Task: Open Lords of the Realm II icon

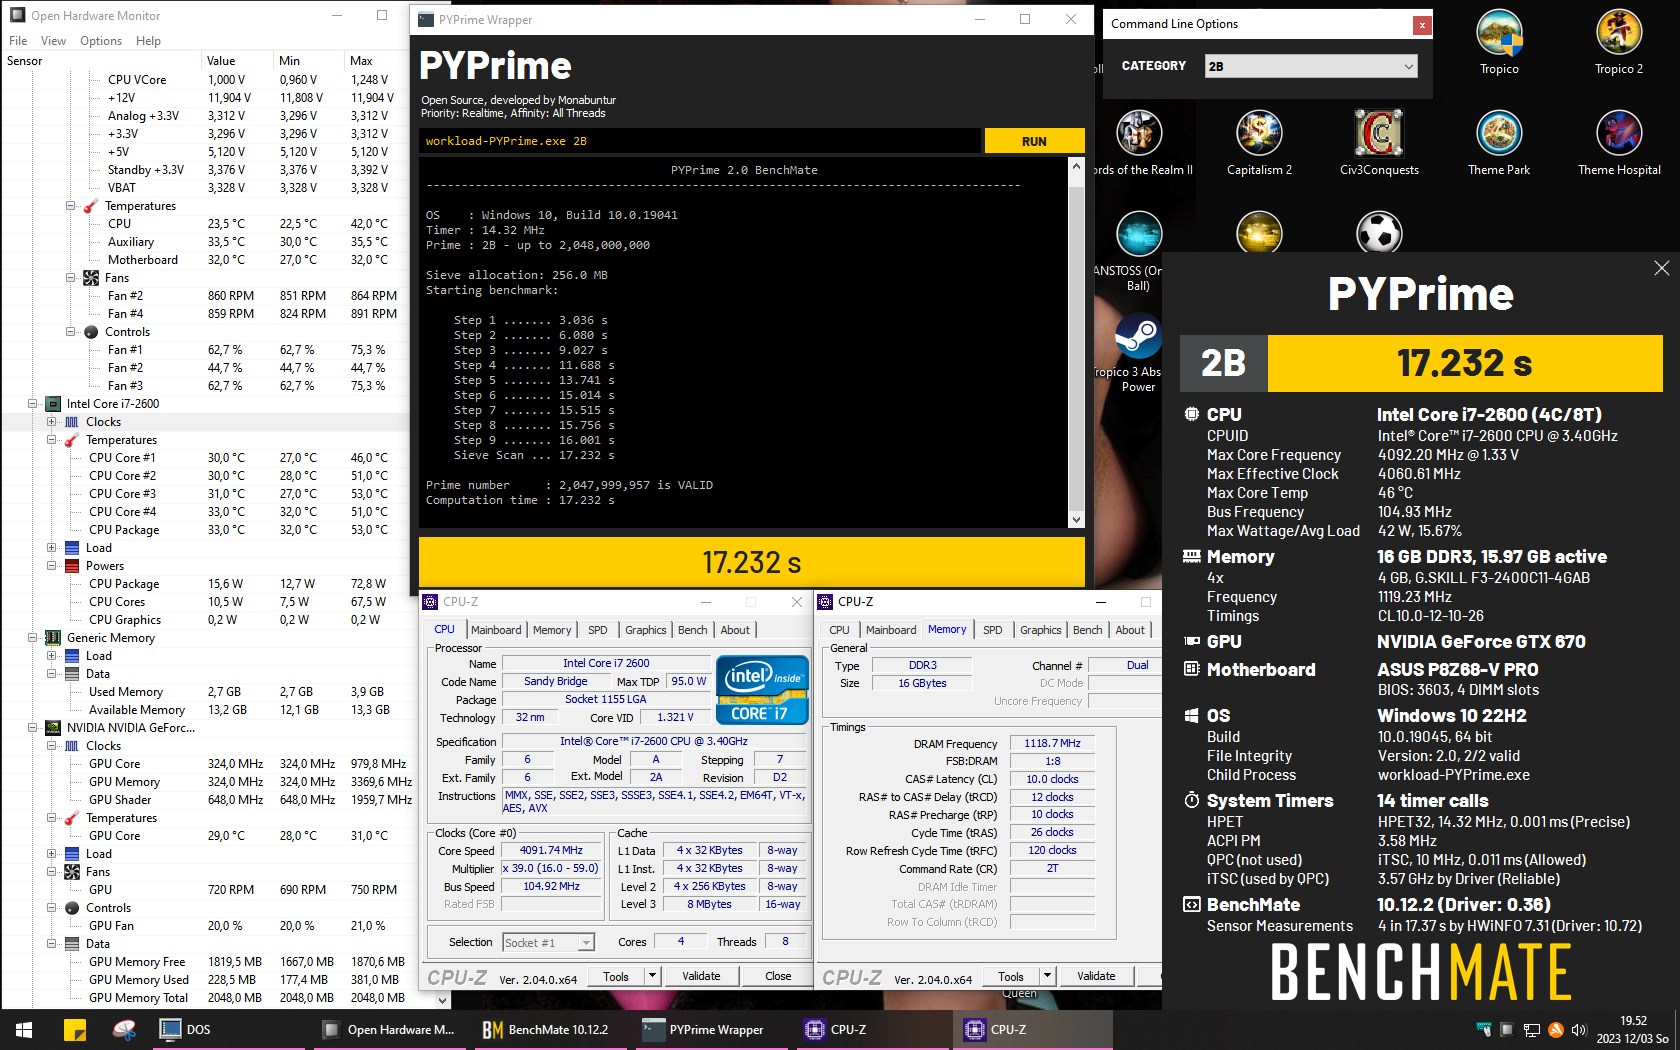Action: 1139,142
